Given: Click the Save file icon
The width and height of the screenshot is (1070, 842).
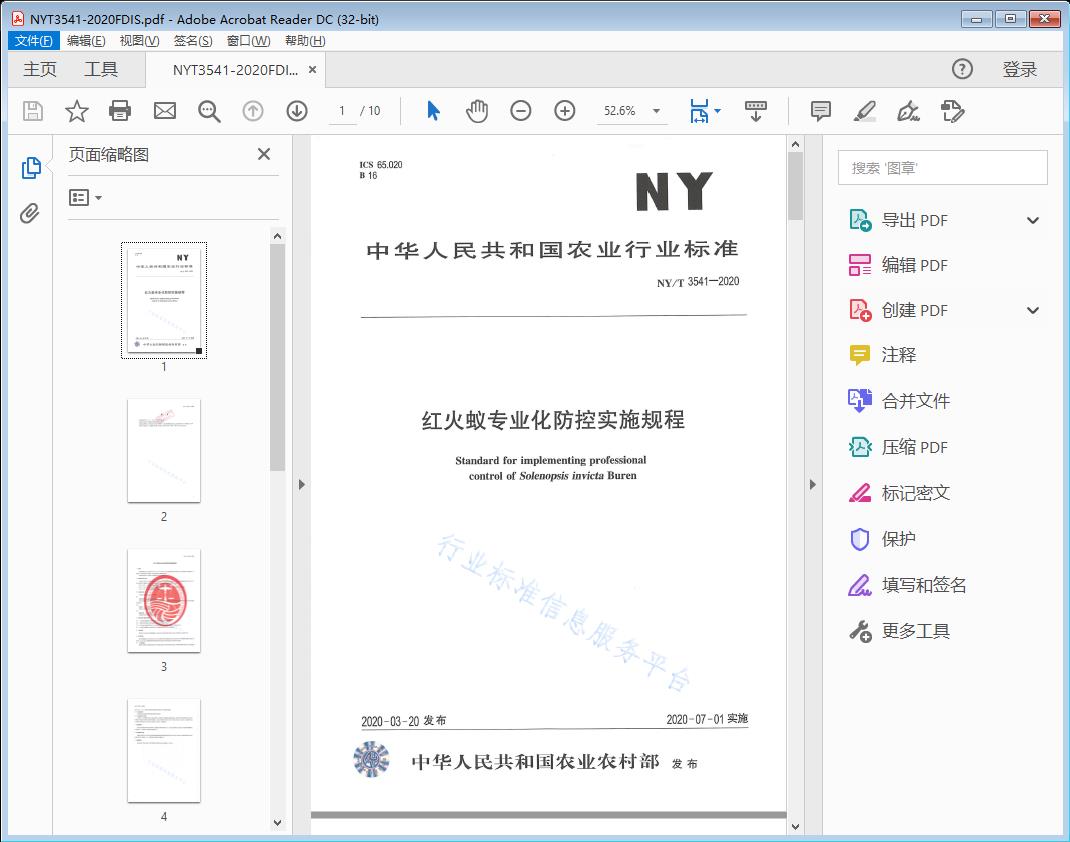Looking at the screenshot, I should (31, 111).
